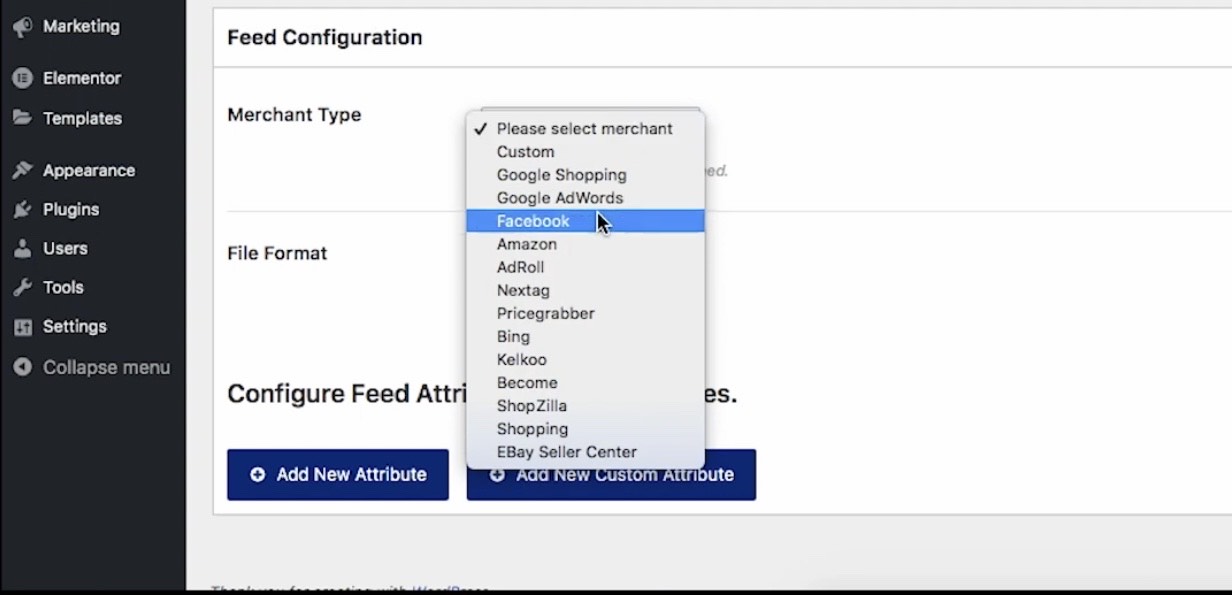Choose Custom merchant type
Screen dimensions: 1232x595
[x=585, y=152]
